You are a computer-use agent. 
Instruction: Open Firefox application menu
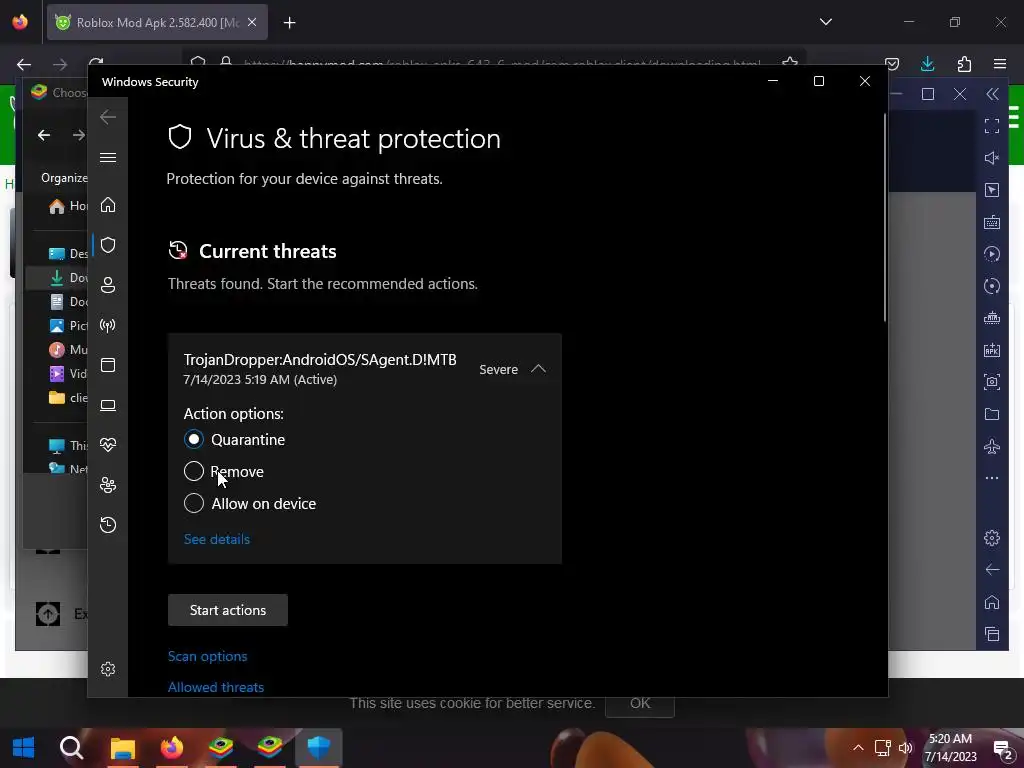click(x=1000, y=63)
